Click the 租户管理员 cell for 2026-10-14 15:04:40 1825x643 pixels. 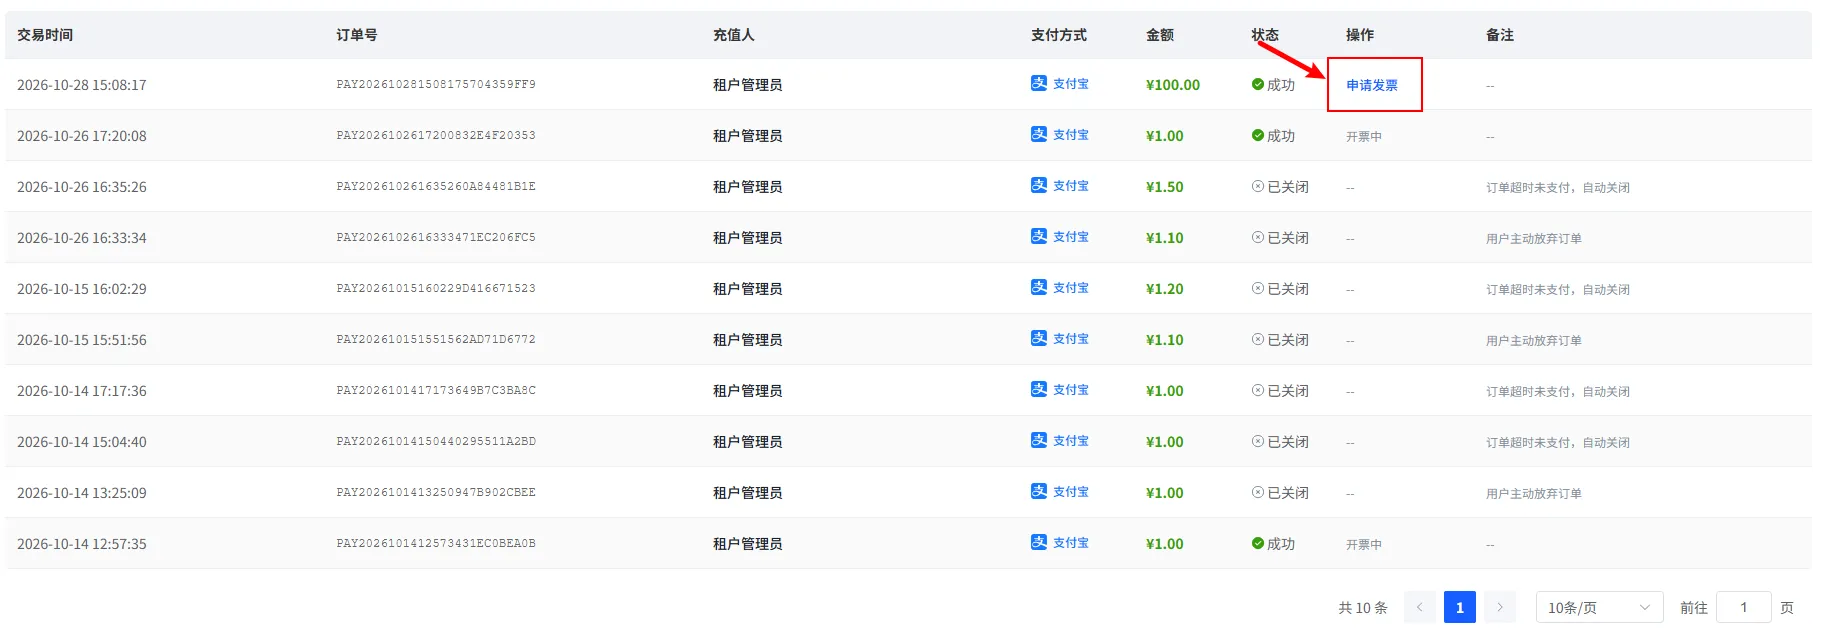click(x=748, y=443)
